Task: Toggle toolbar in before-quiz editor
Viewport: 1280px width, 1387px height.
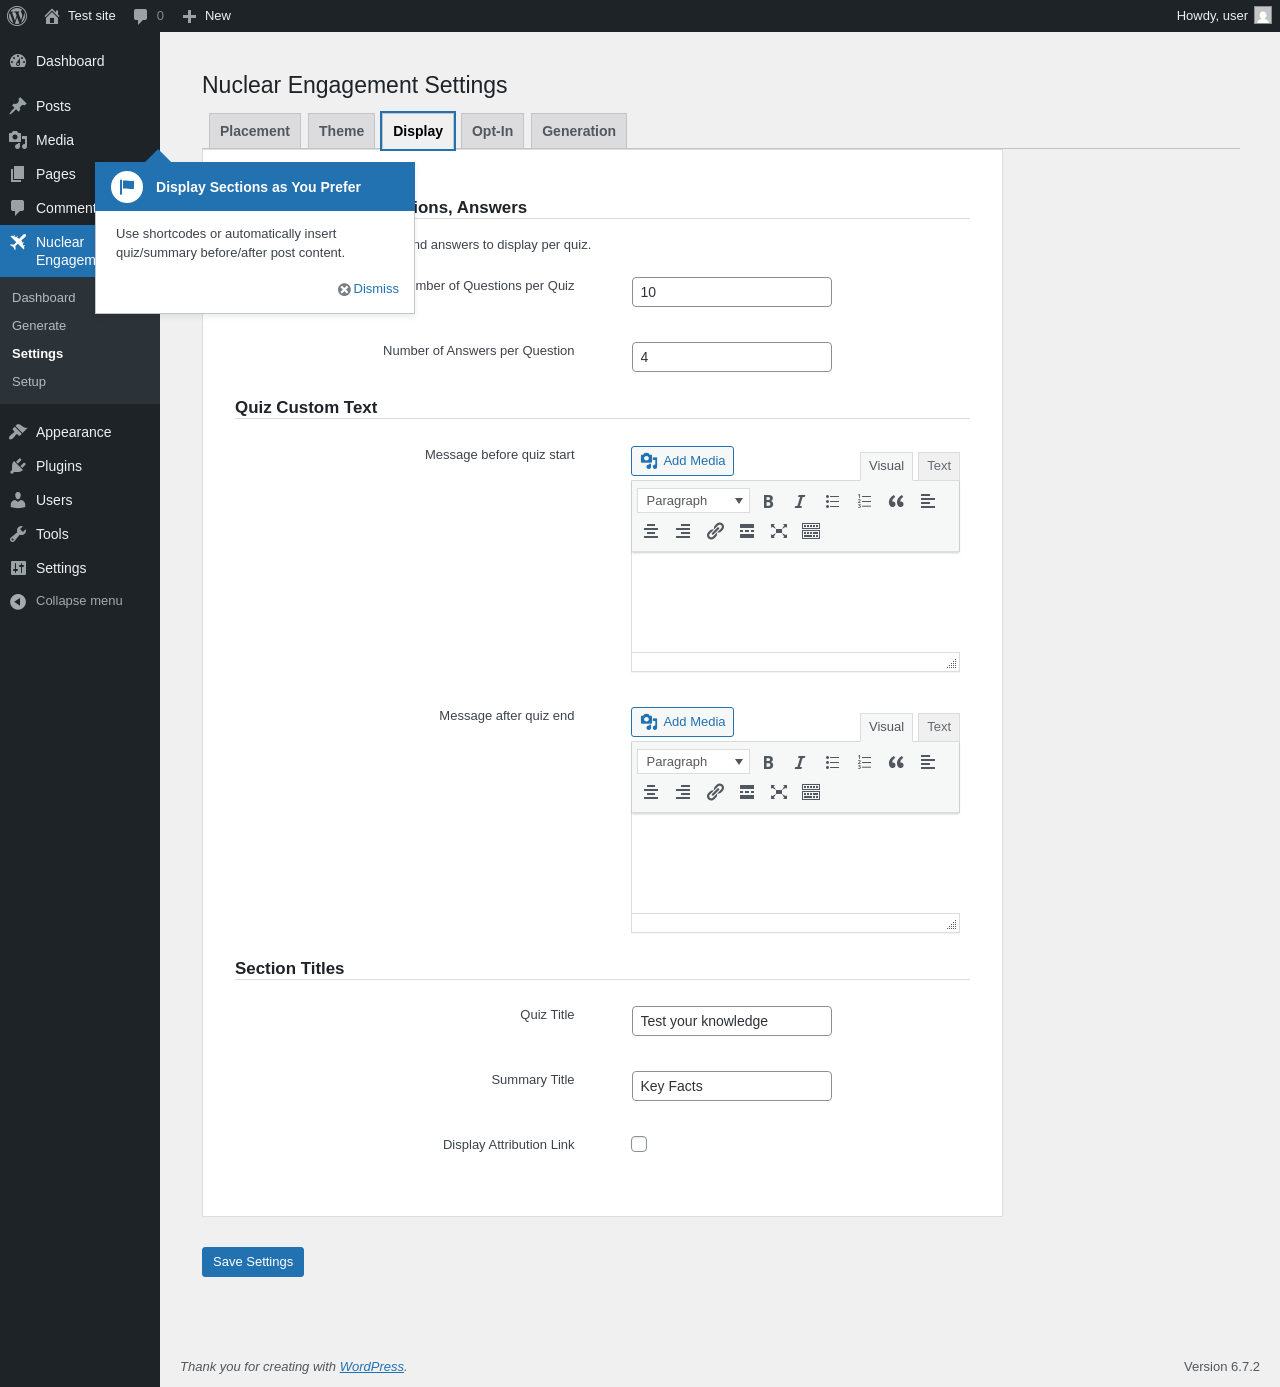Action: 811,531
